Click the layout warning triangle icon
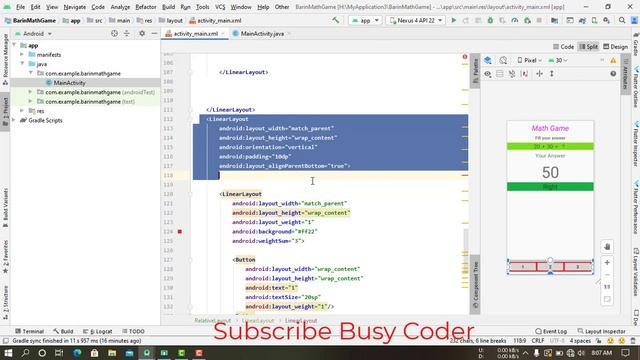 tap(613, 60)
